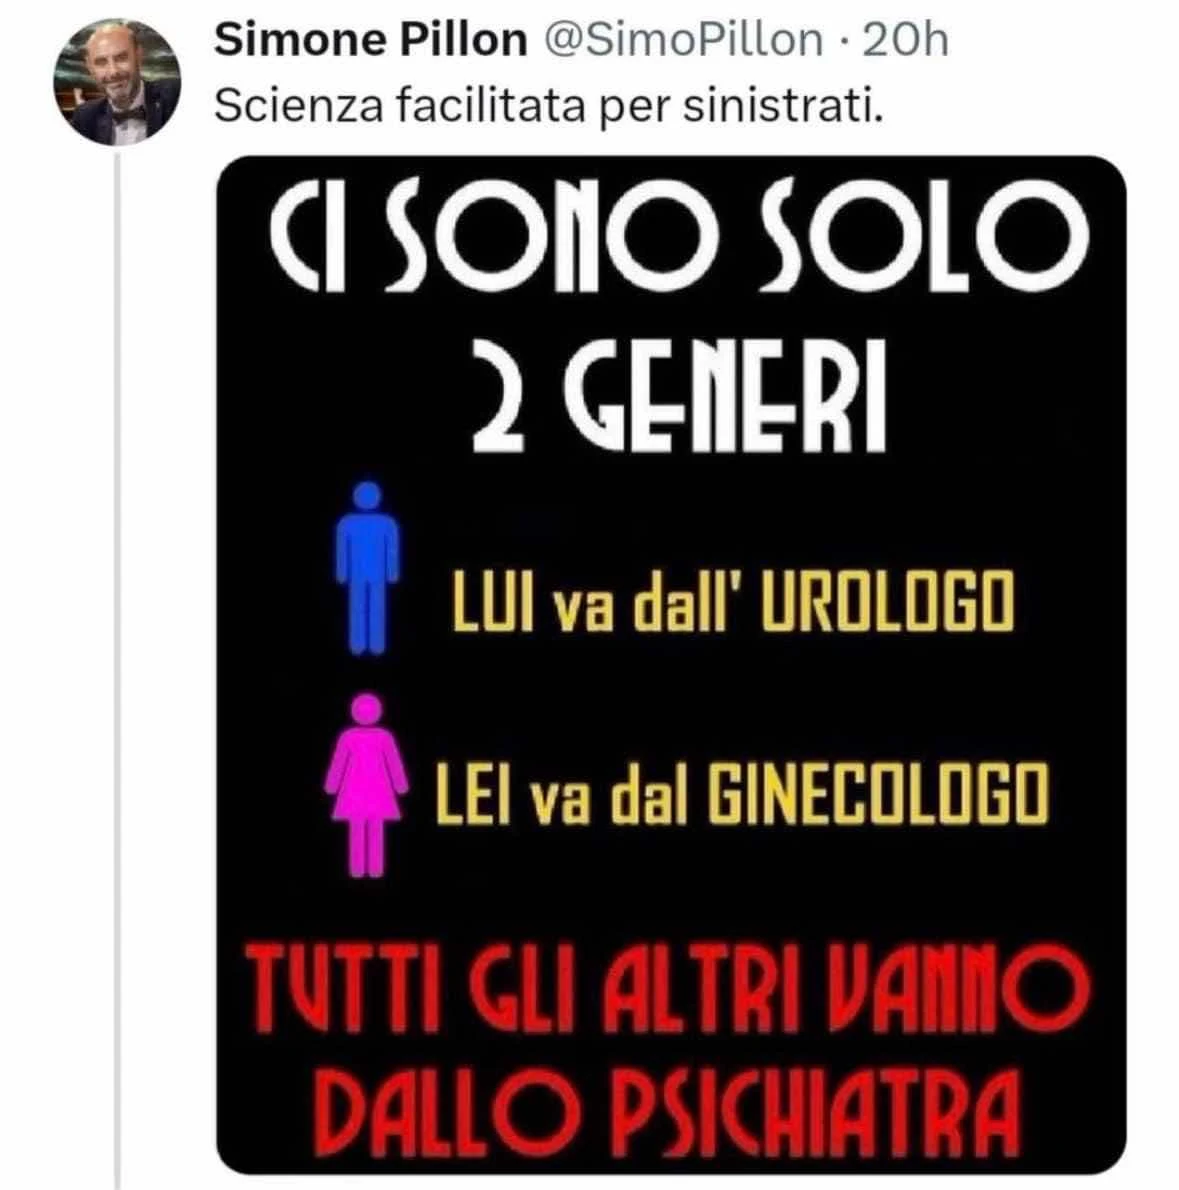Click the gray thread line below the avatar

click(118, 668)
